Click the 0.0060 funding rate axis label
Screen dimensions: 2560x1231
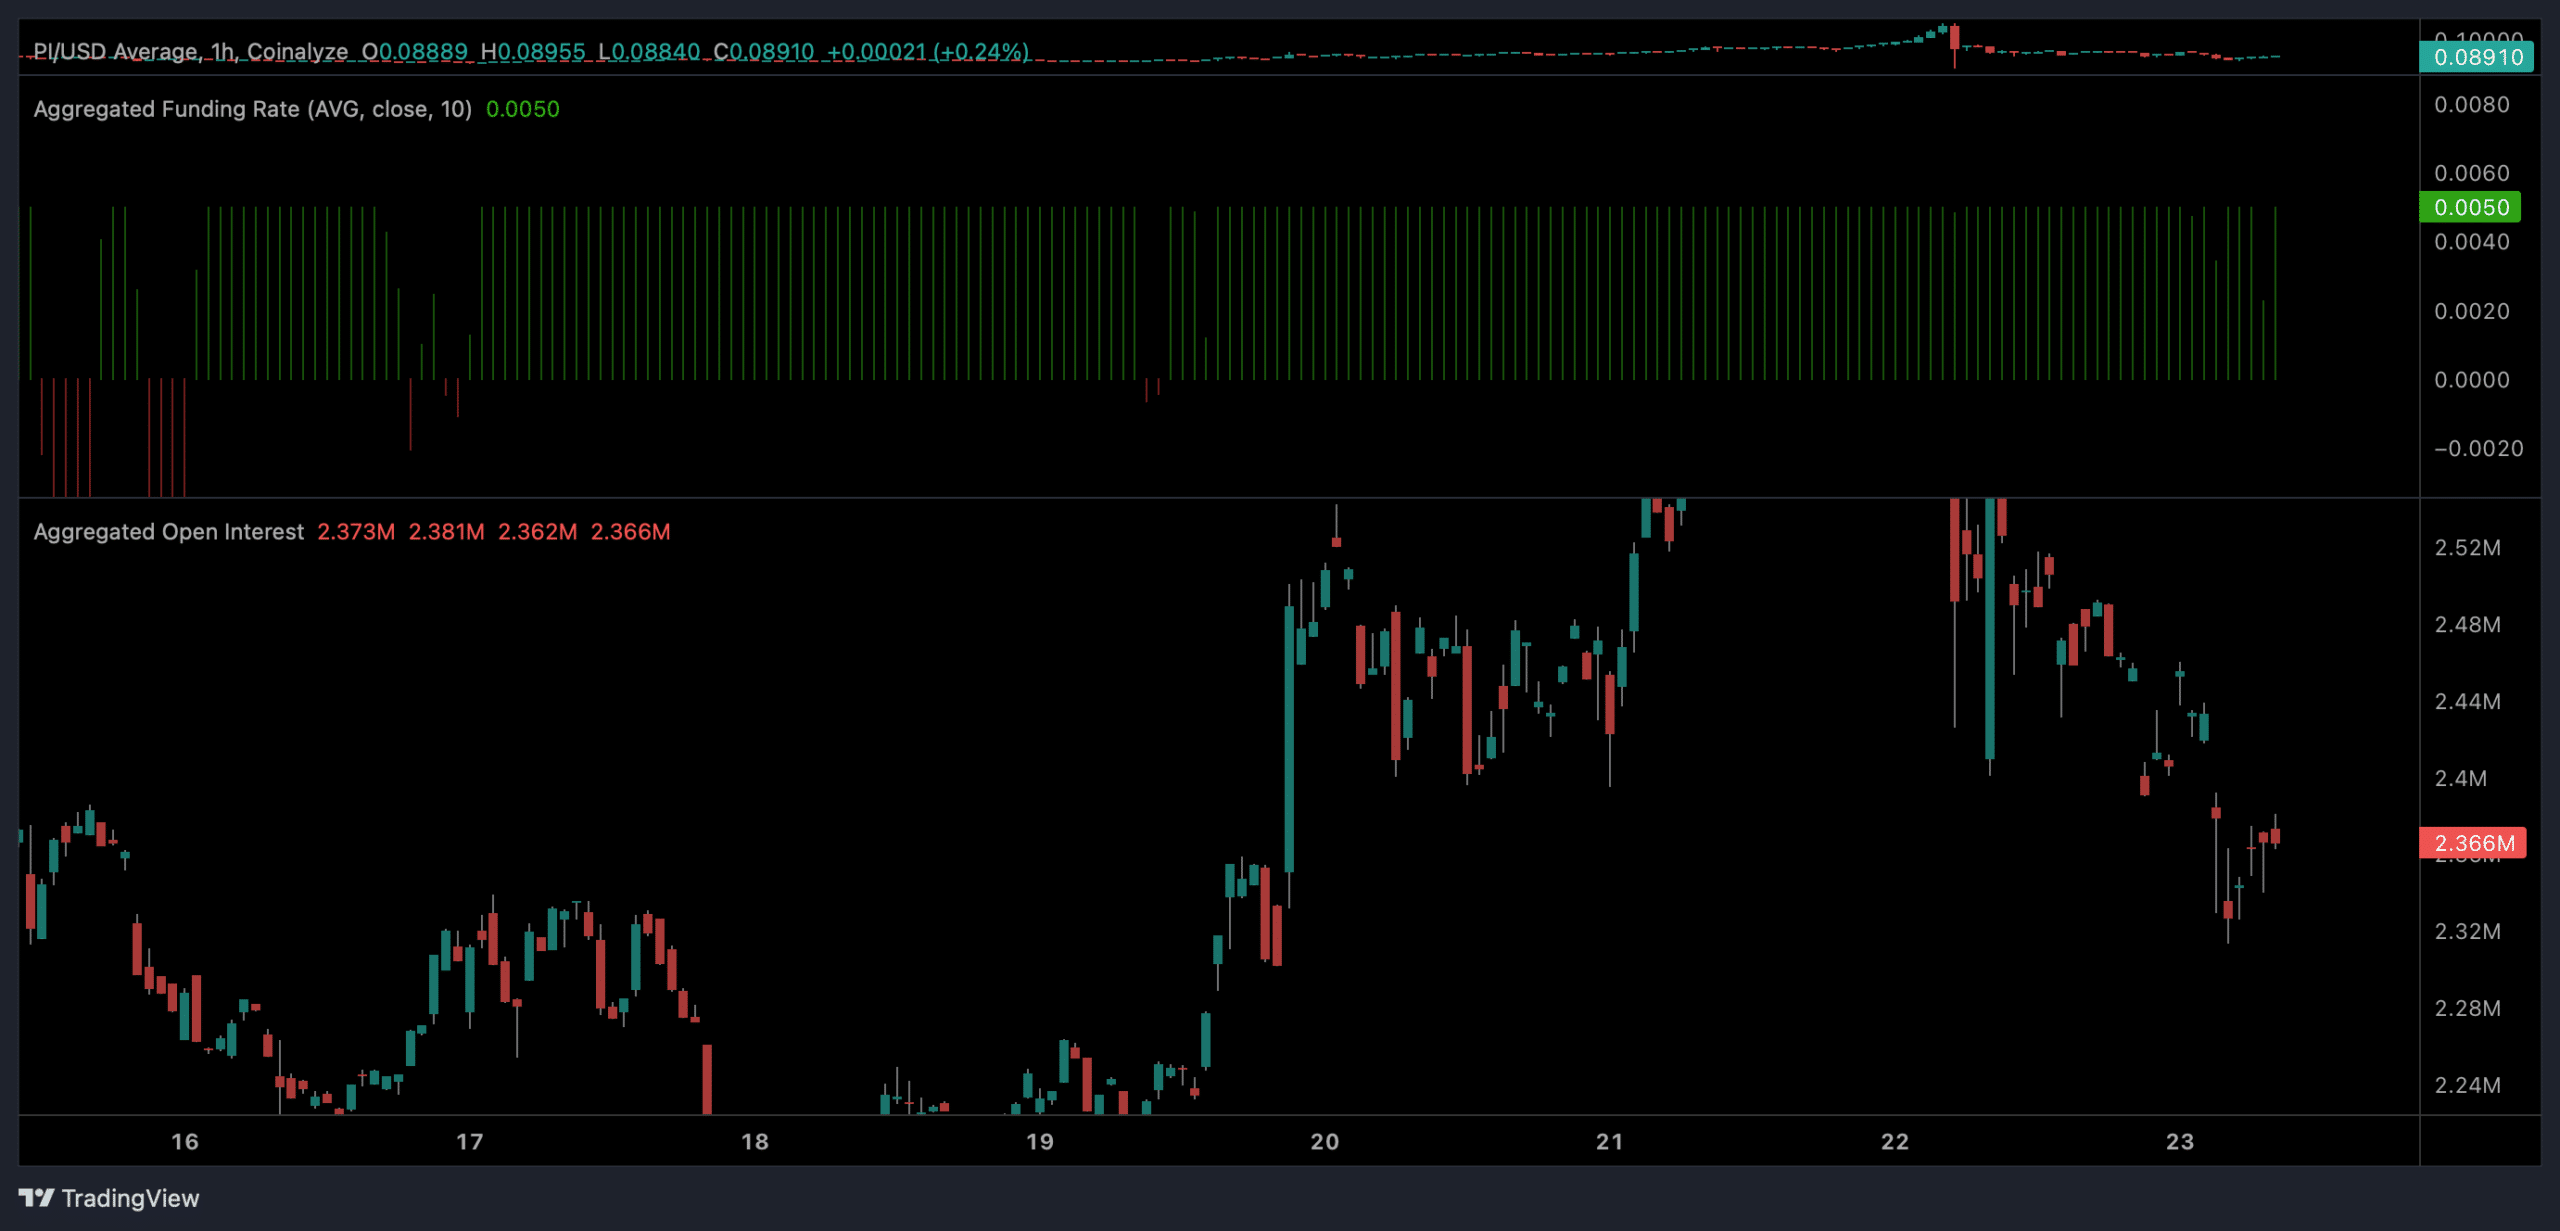pos(2471,174)
